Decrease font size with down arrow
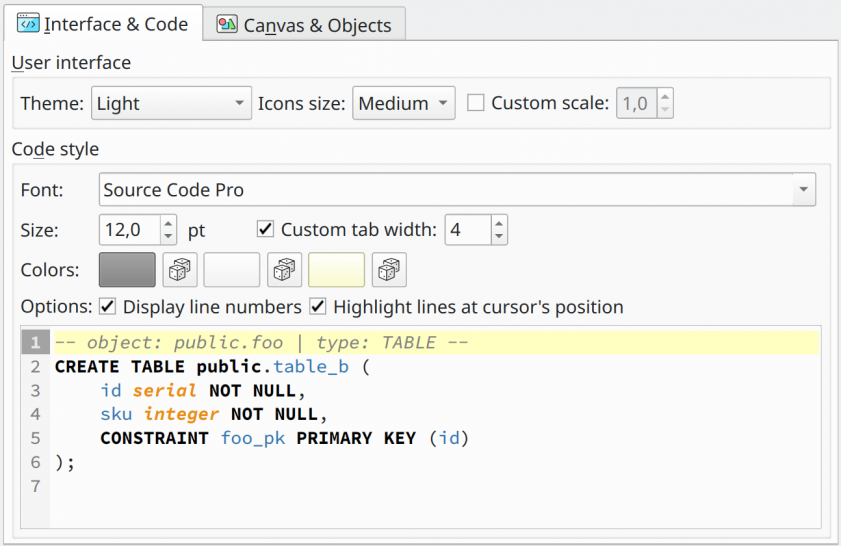The image size is (841, 546). point(168,237)
